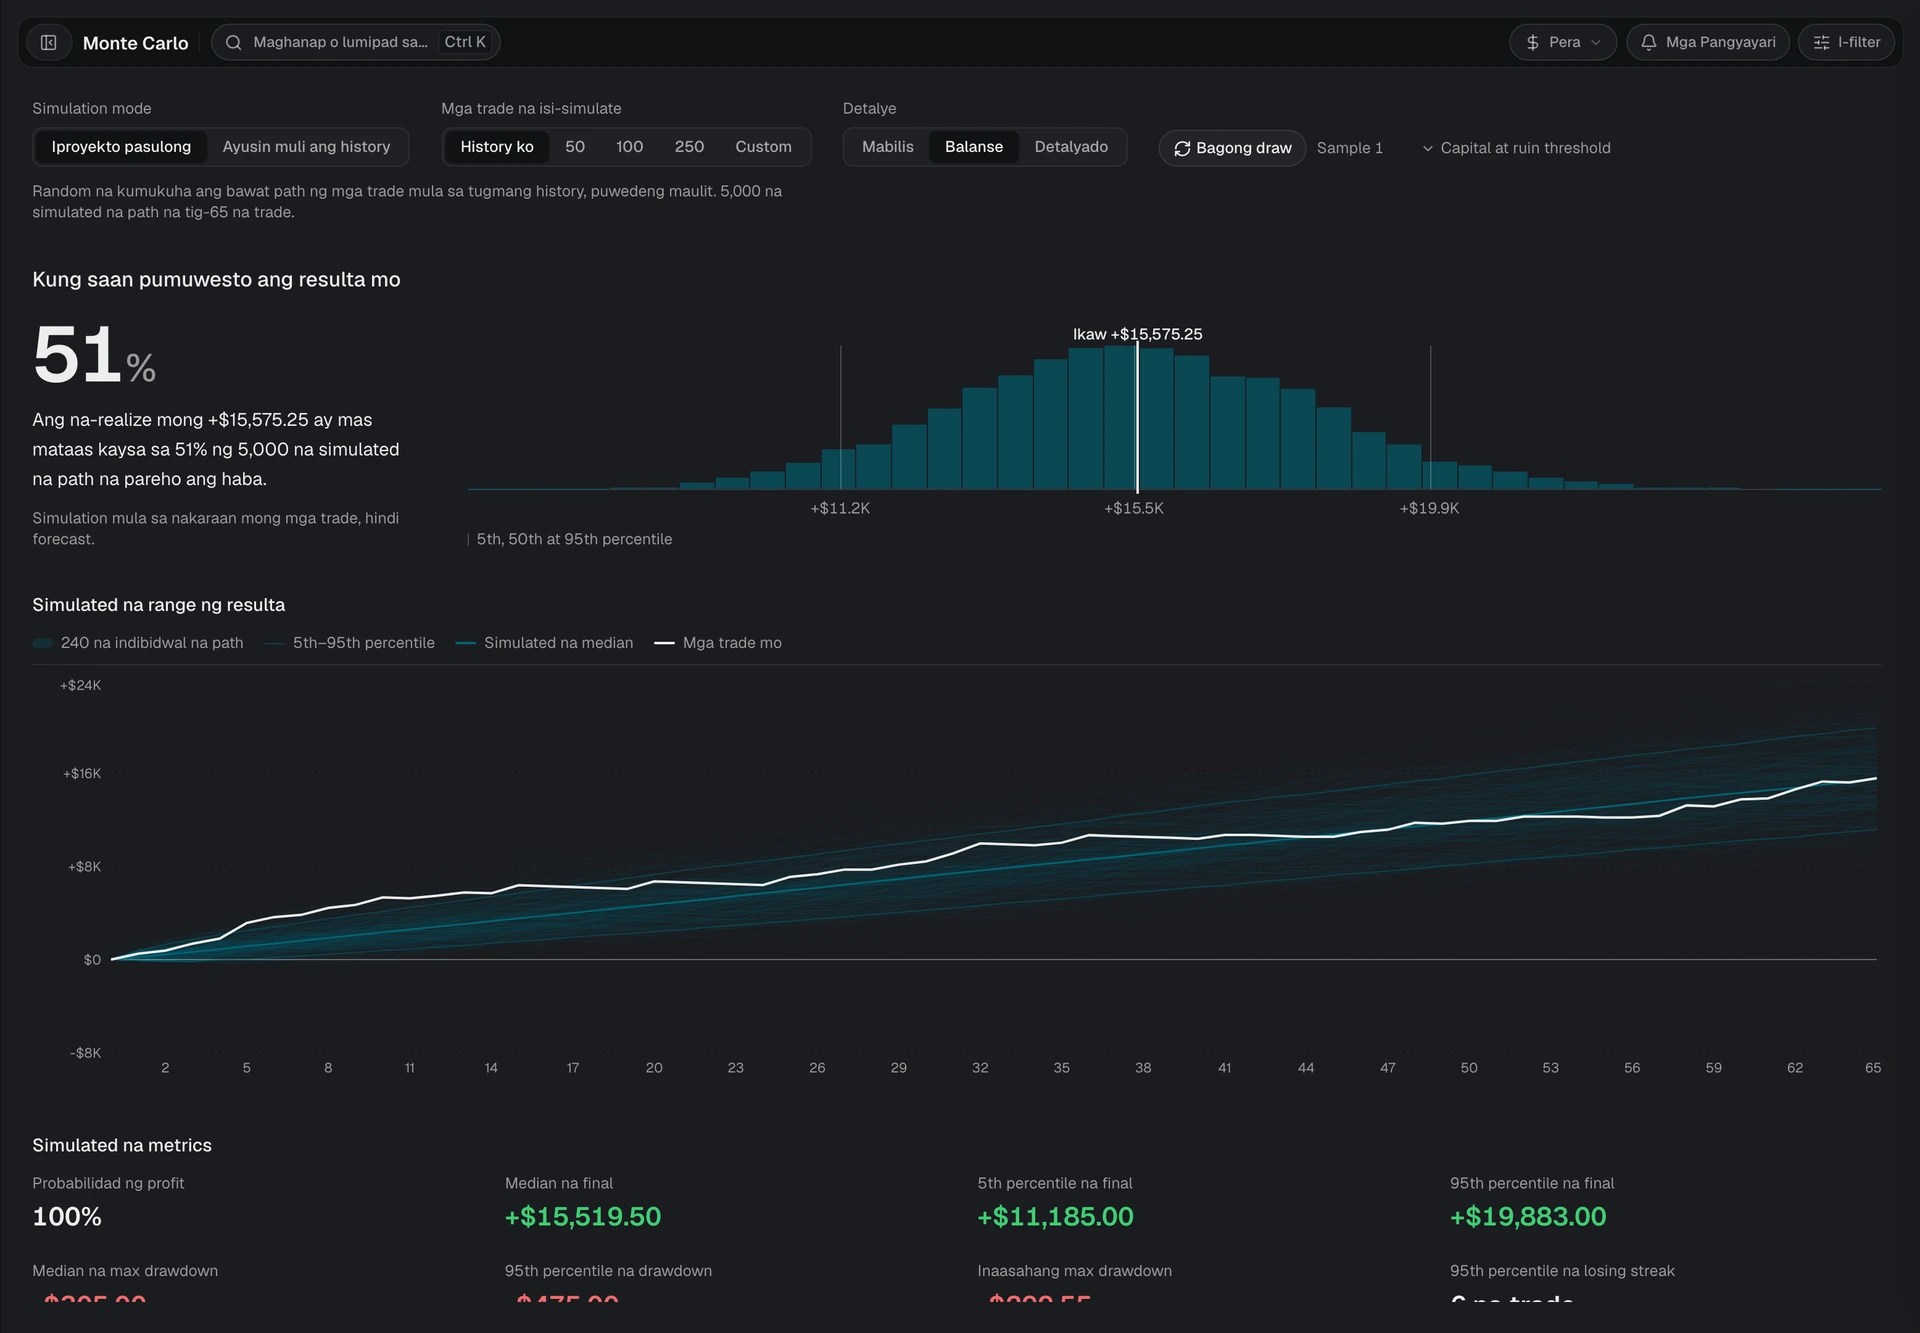The height and width of the screenshot is (1333, 1920).
Task: Click the bell icon in Mga Pangyayari
Action: coord(1649,42)
